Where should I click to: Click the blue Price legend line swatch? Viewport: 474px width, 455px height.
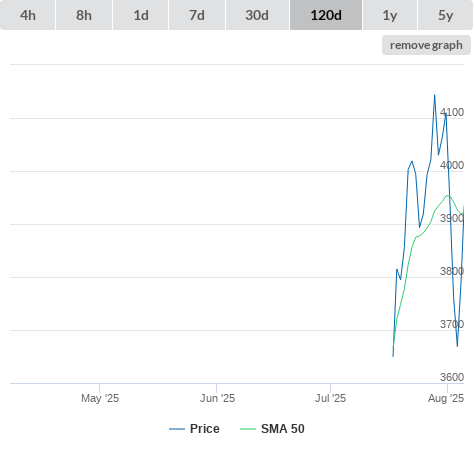click(177, 429)
